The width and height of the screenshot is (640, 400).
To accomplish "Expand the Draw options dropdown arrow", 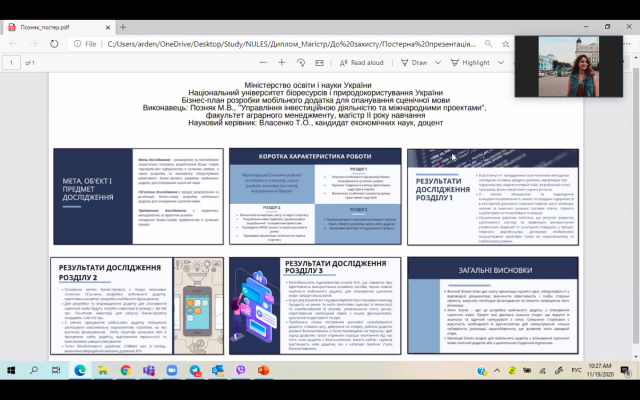I will click(x=438, y=62).
